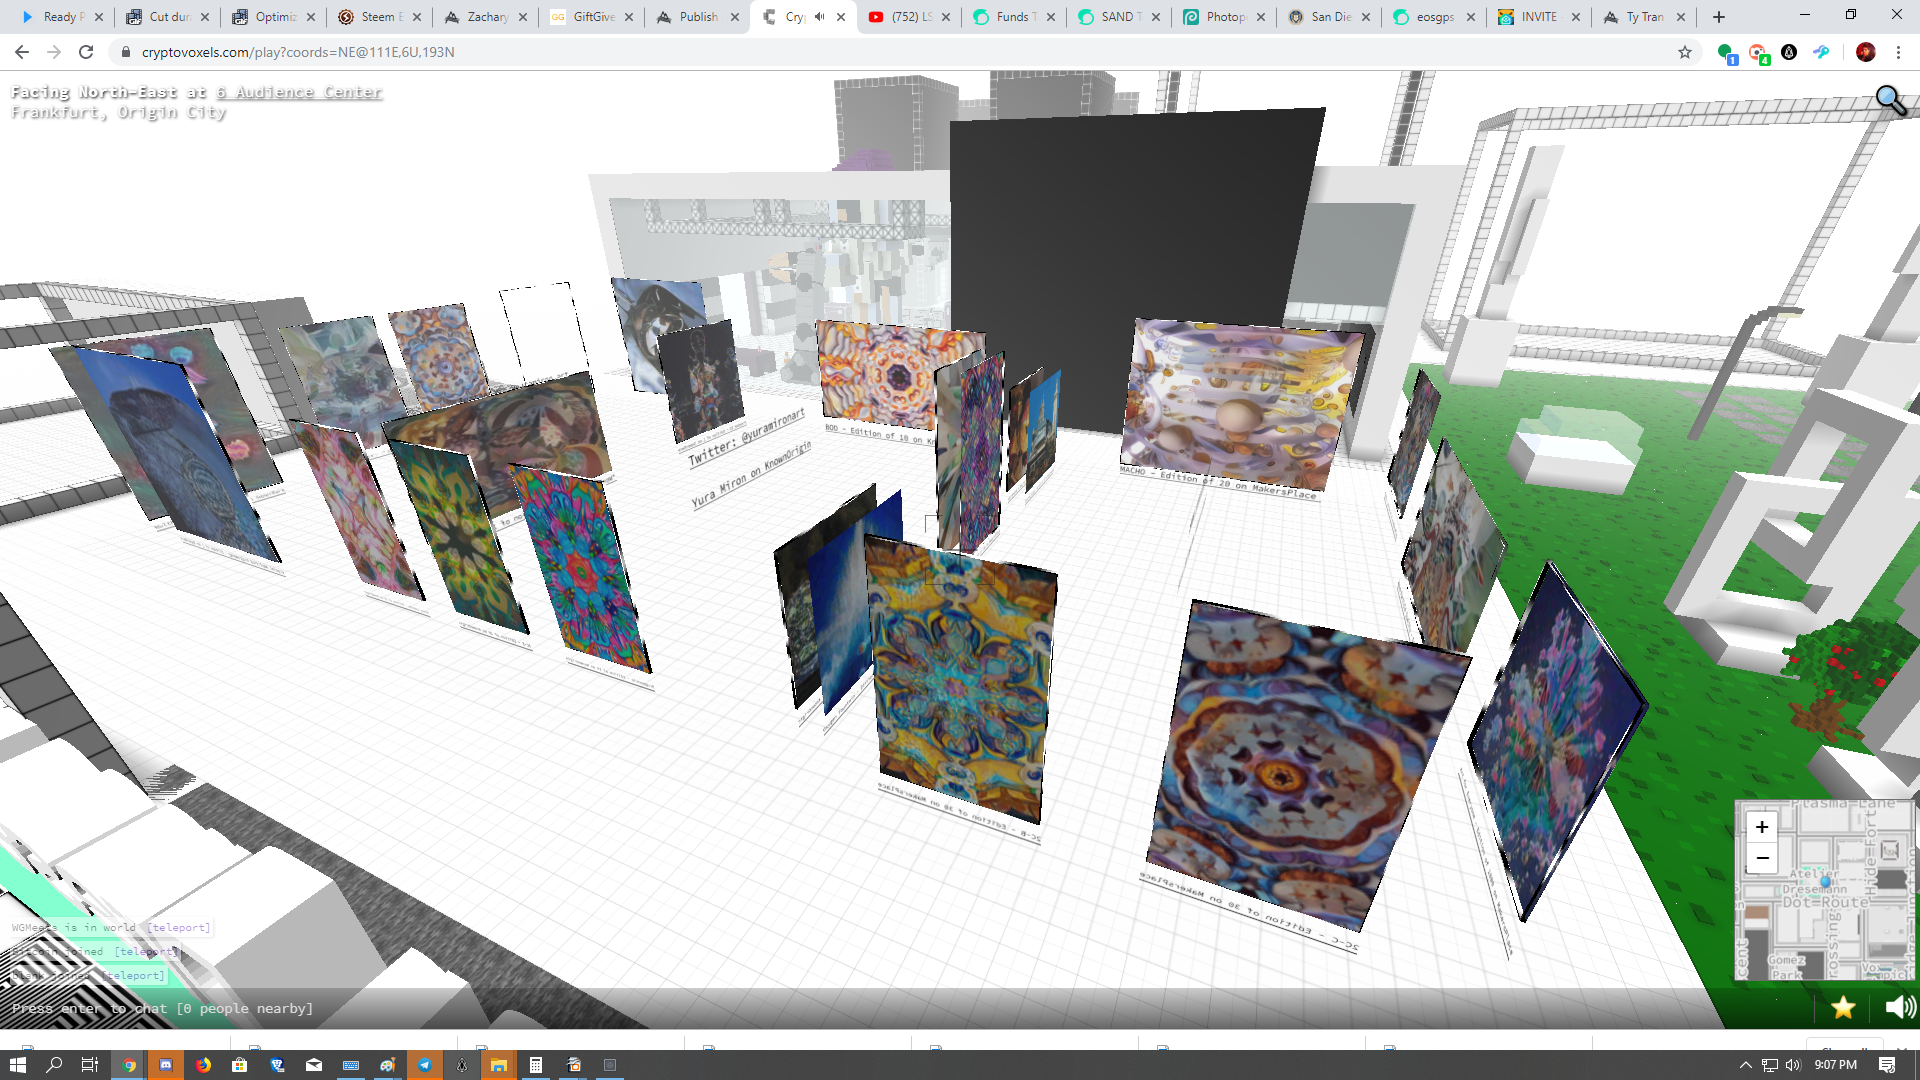This screenshot has width=1920, height=1080.
Task: Open the green chat extension with badge 1
Action: click(x=1726, y=53)
